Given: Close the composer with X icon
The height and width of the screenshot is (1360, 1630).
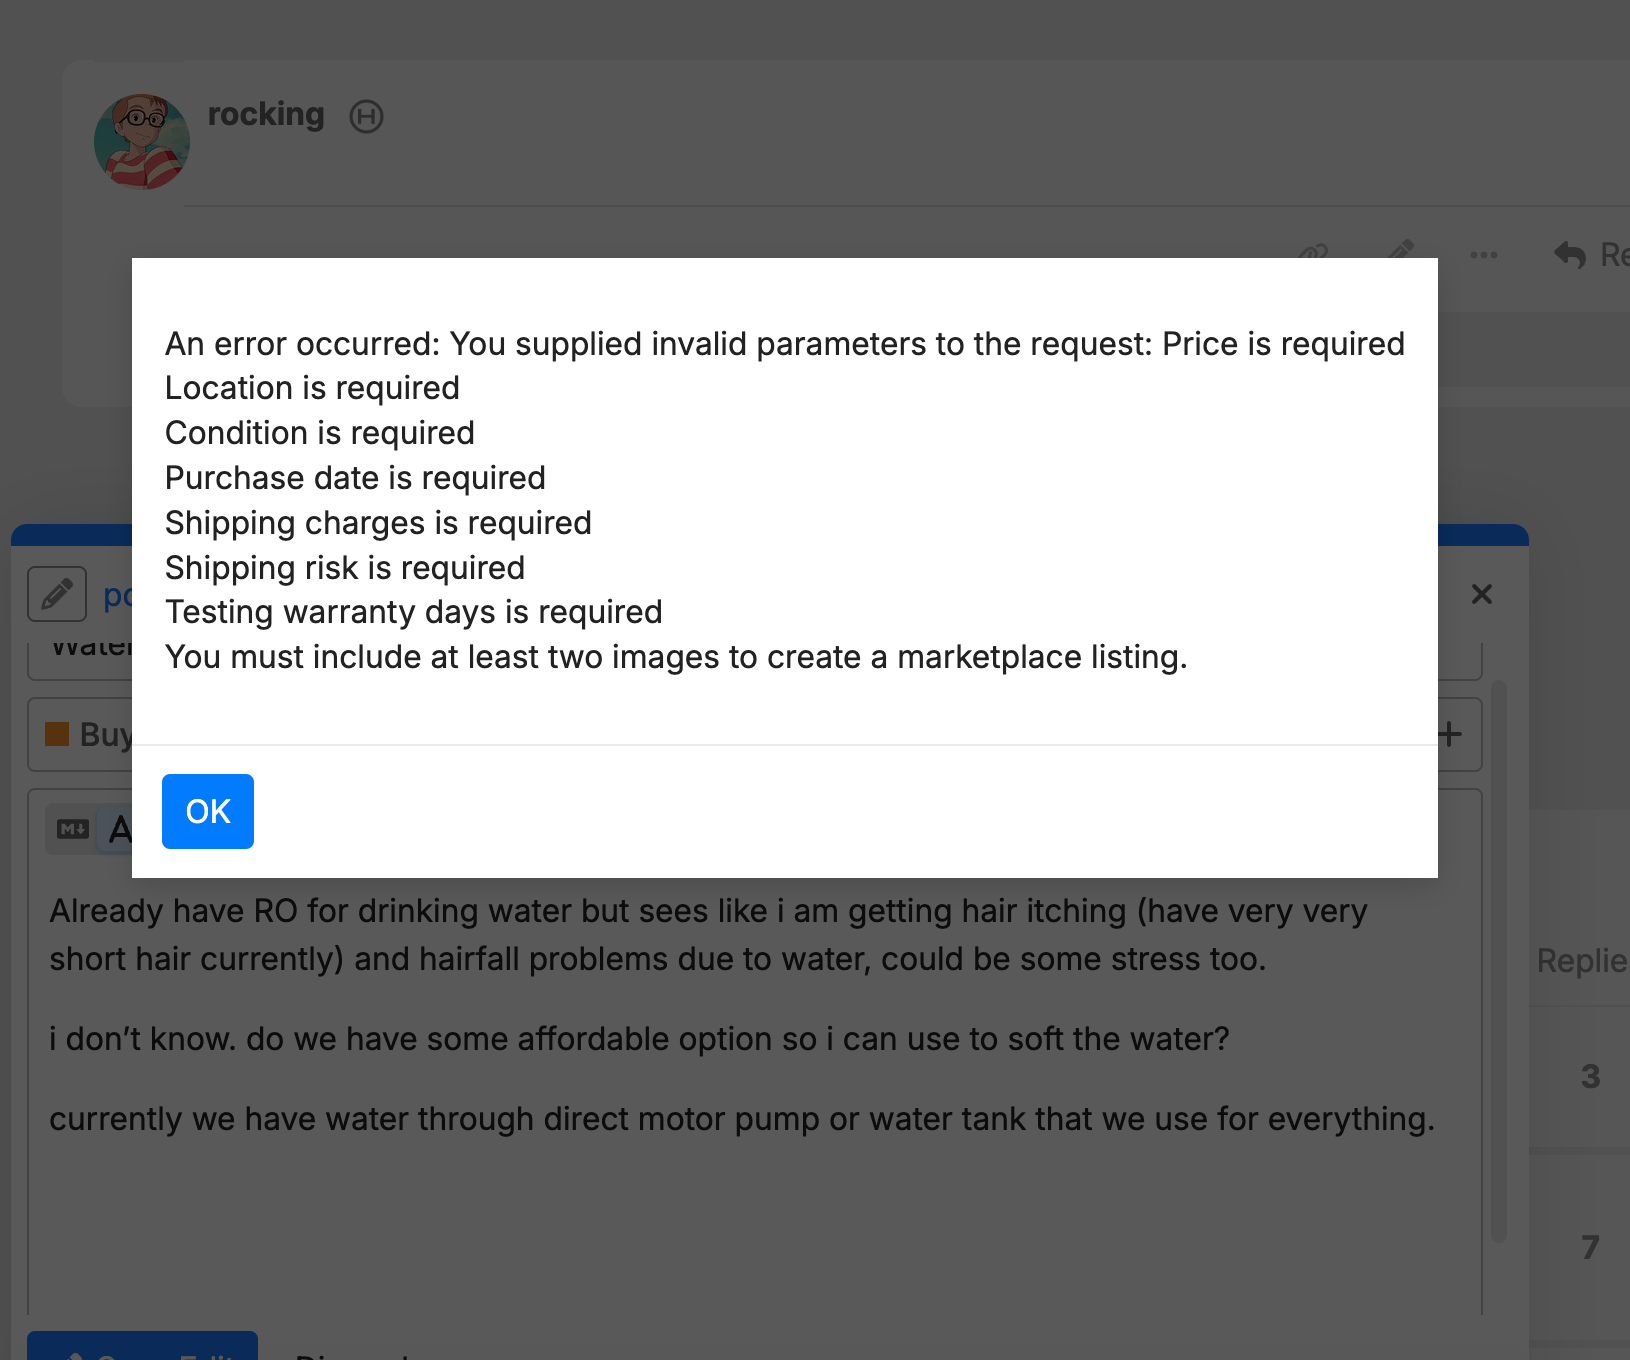Looking at the screenshot, I should tap(1482, 594).
